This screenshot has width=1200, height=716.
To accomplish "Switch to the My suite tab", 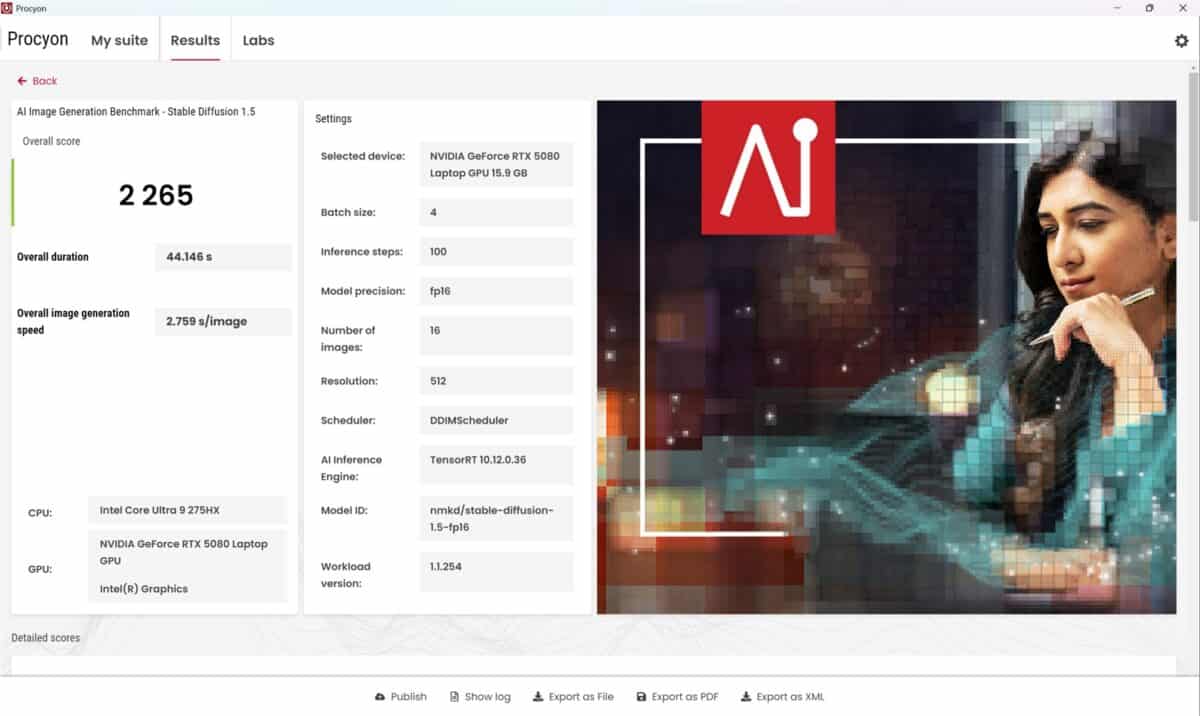I will [x=119, y=41].
